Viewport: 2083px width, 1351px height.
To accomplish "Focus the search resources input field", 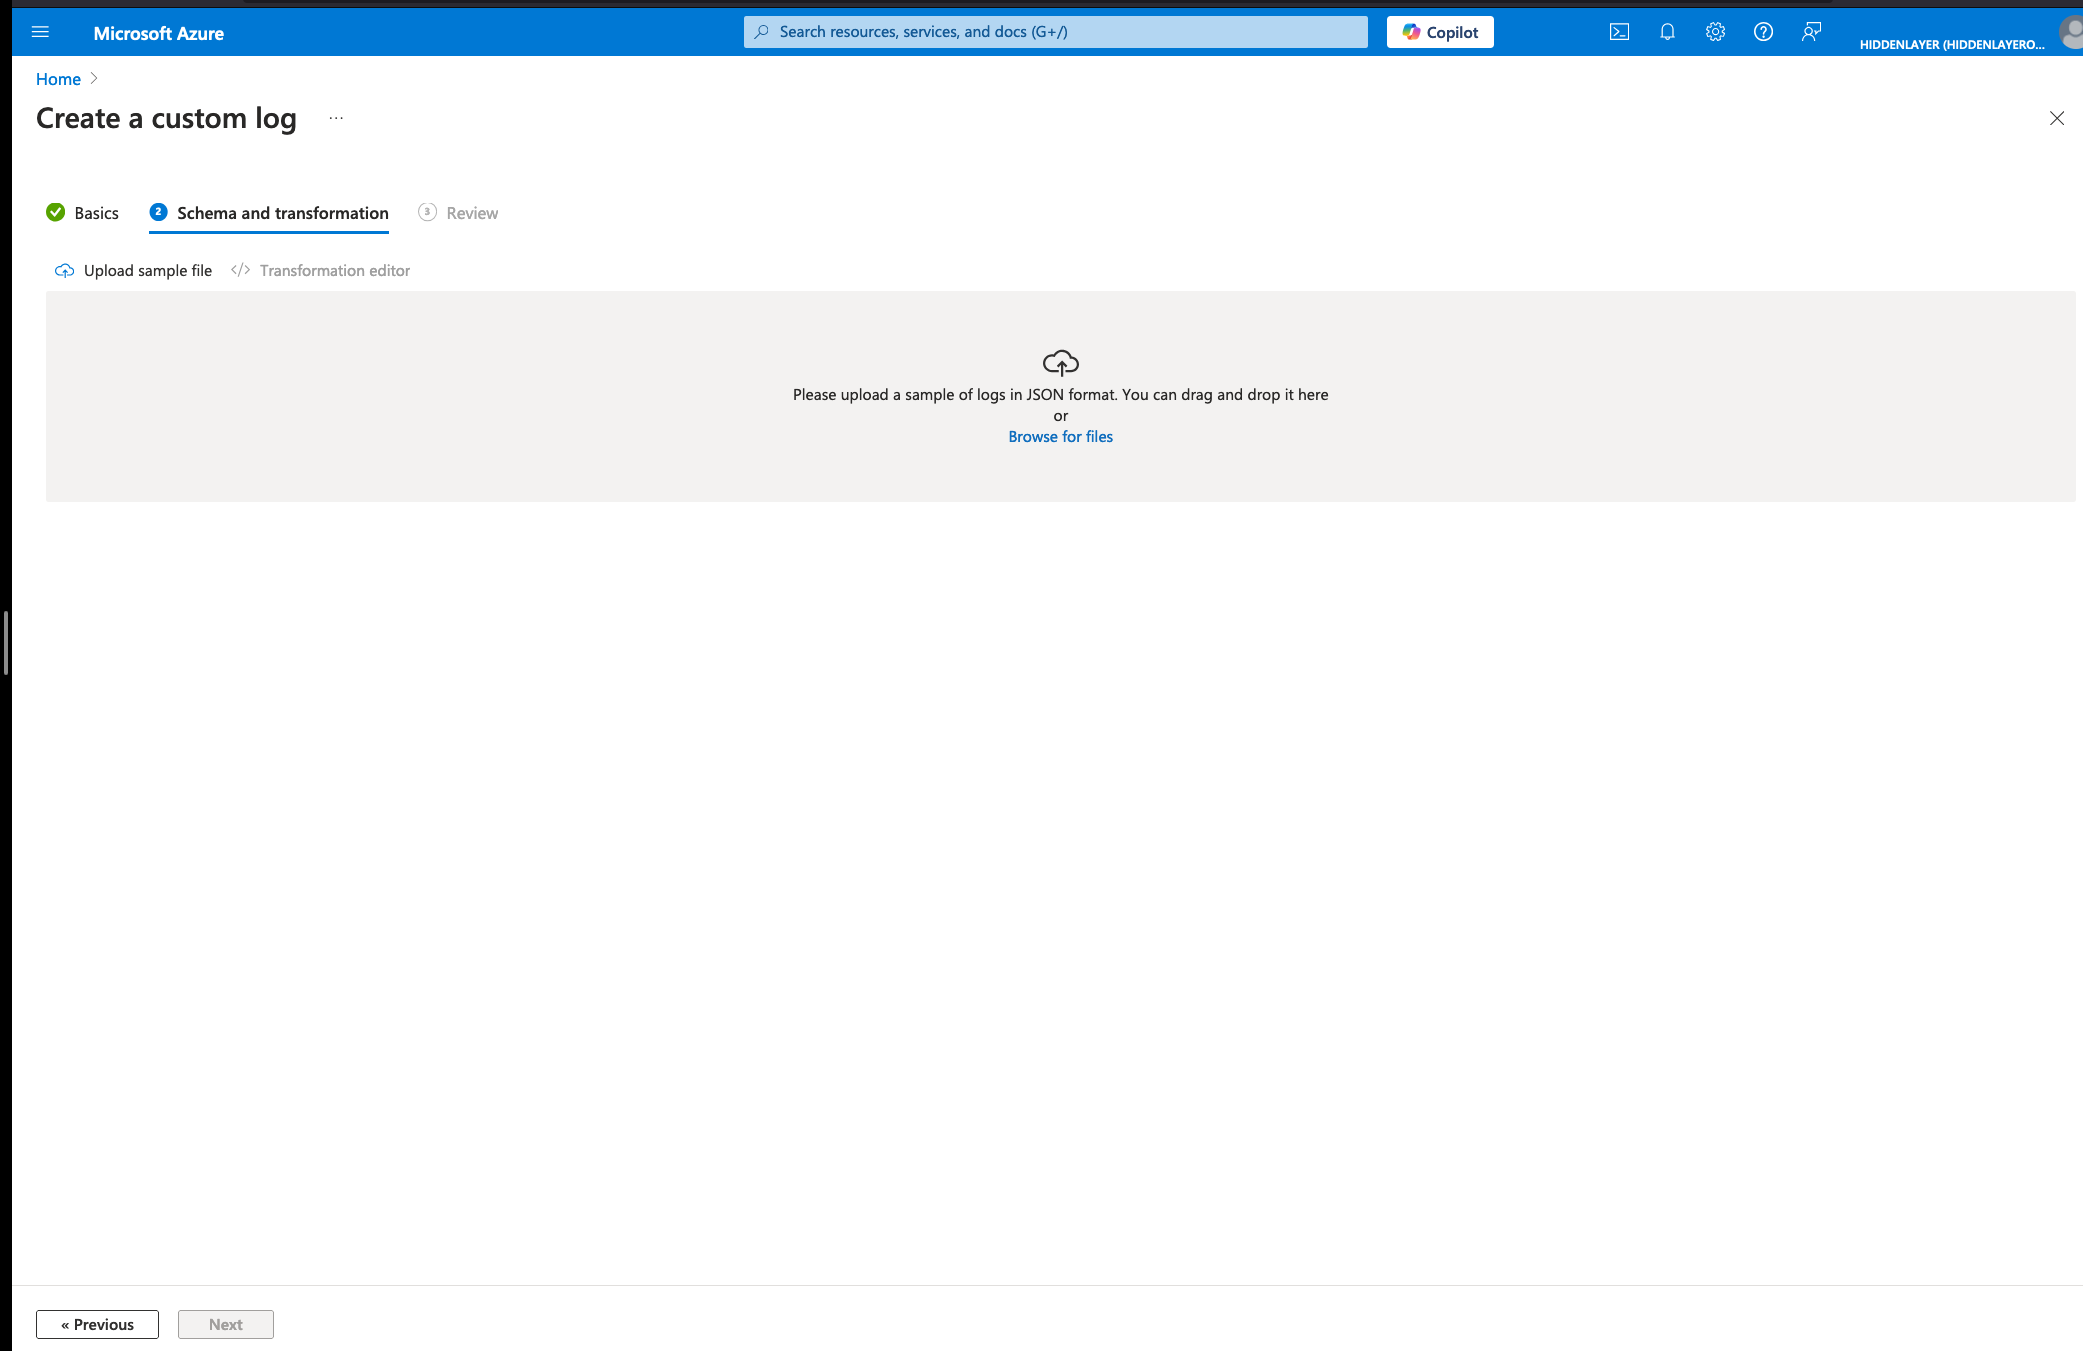I will click(x=1055, y=32).
